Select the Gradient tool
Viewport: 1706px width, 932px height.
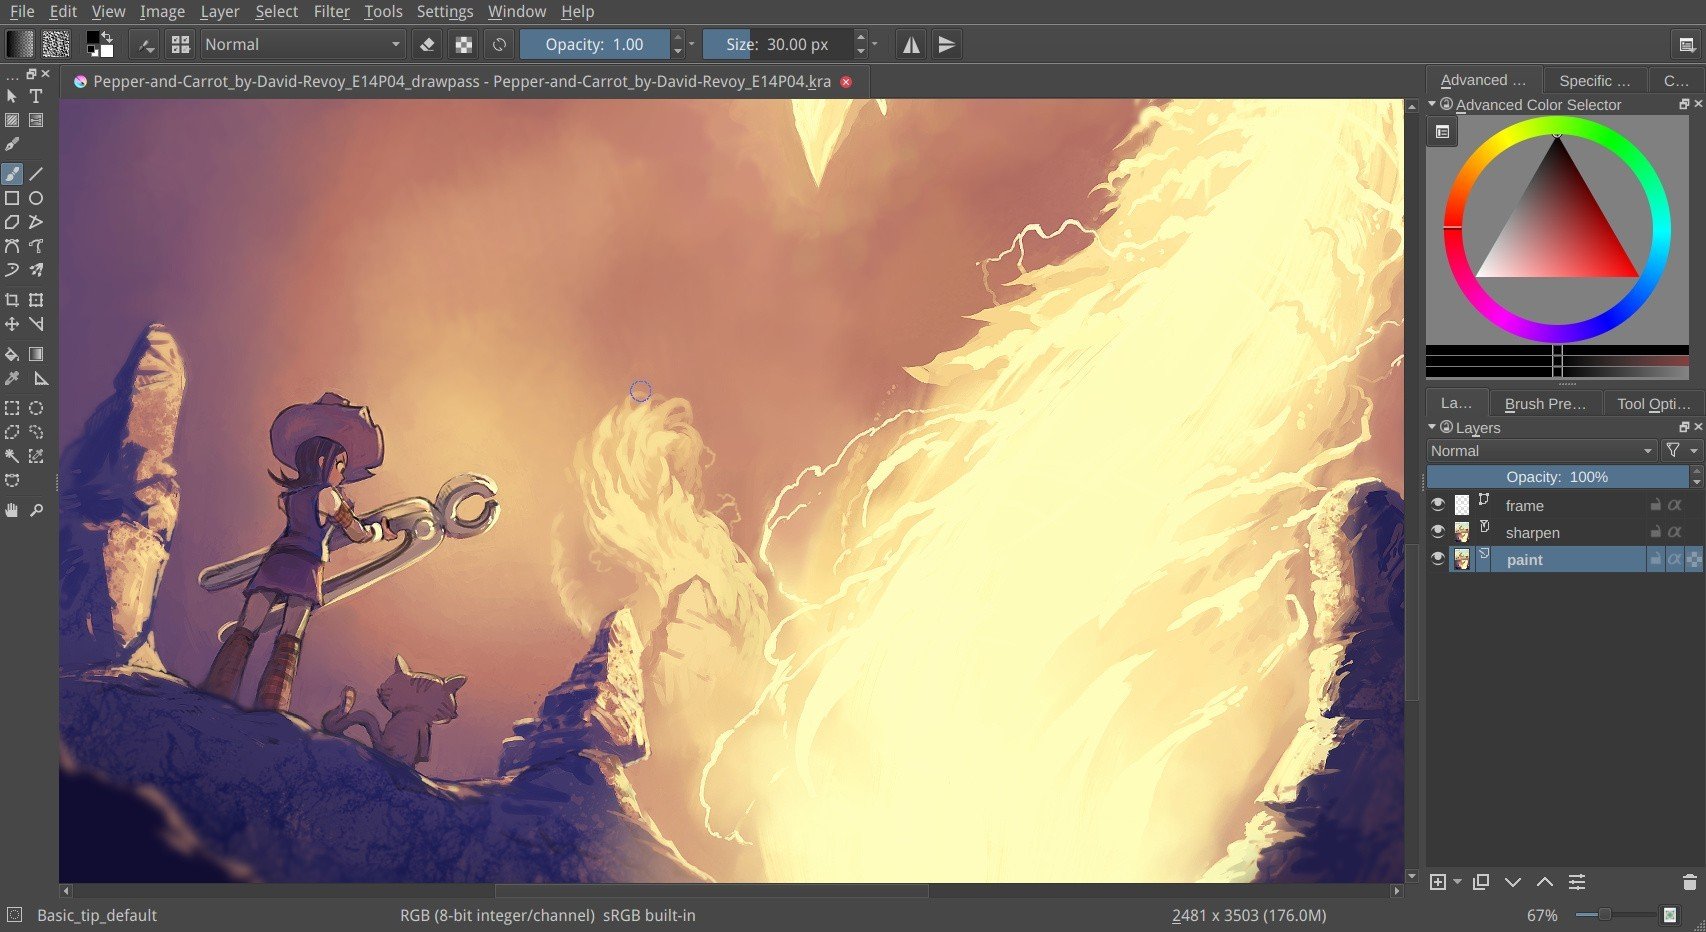point(36,353)
